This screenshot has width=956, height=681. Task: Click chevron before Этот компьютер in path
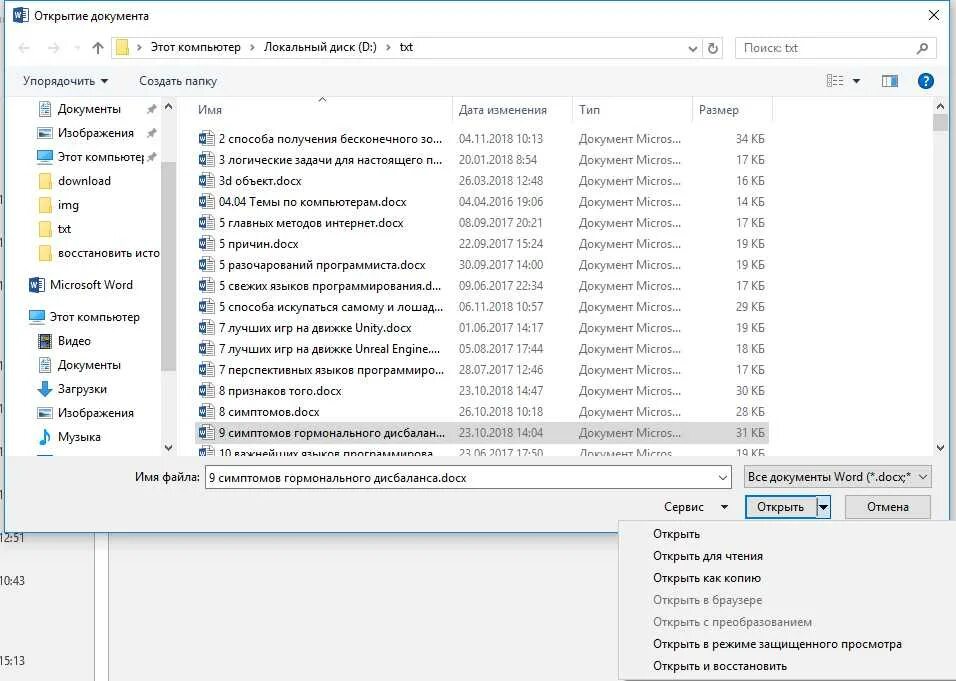pos(139,48)
